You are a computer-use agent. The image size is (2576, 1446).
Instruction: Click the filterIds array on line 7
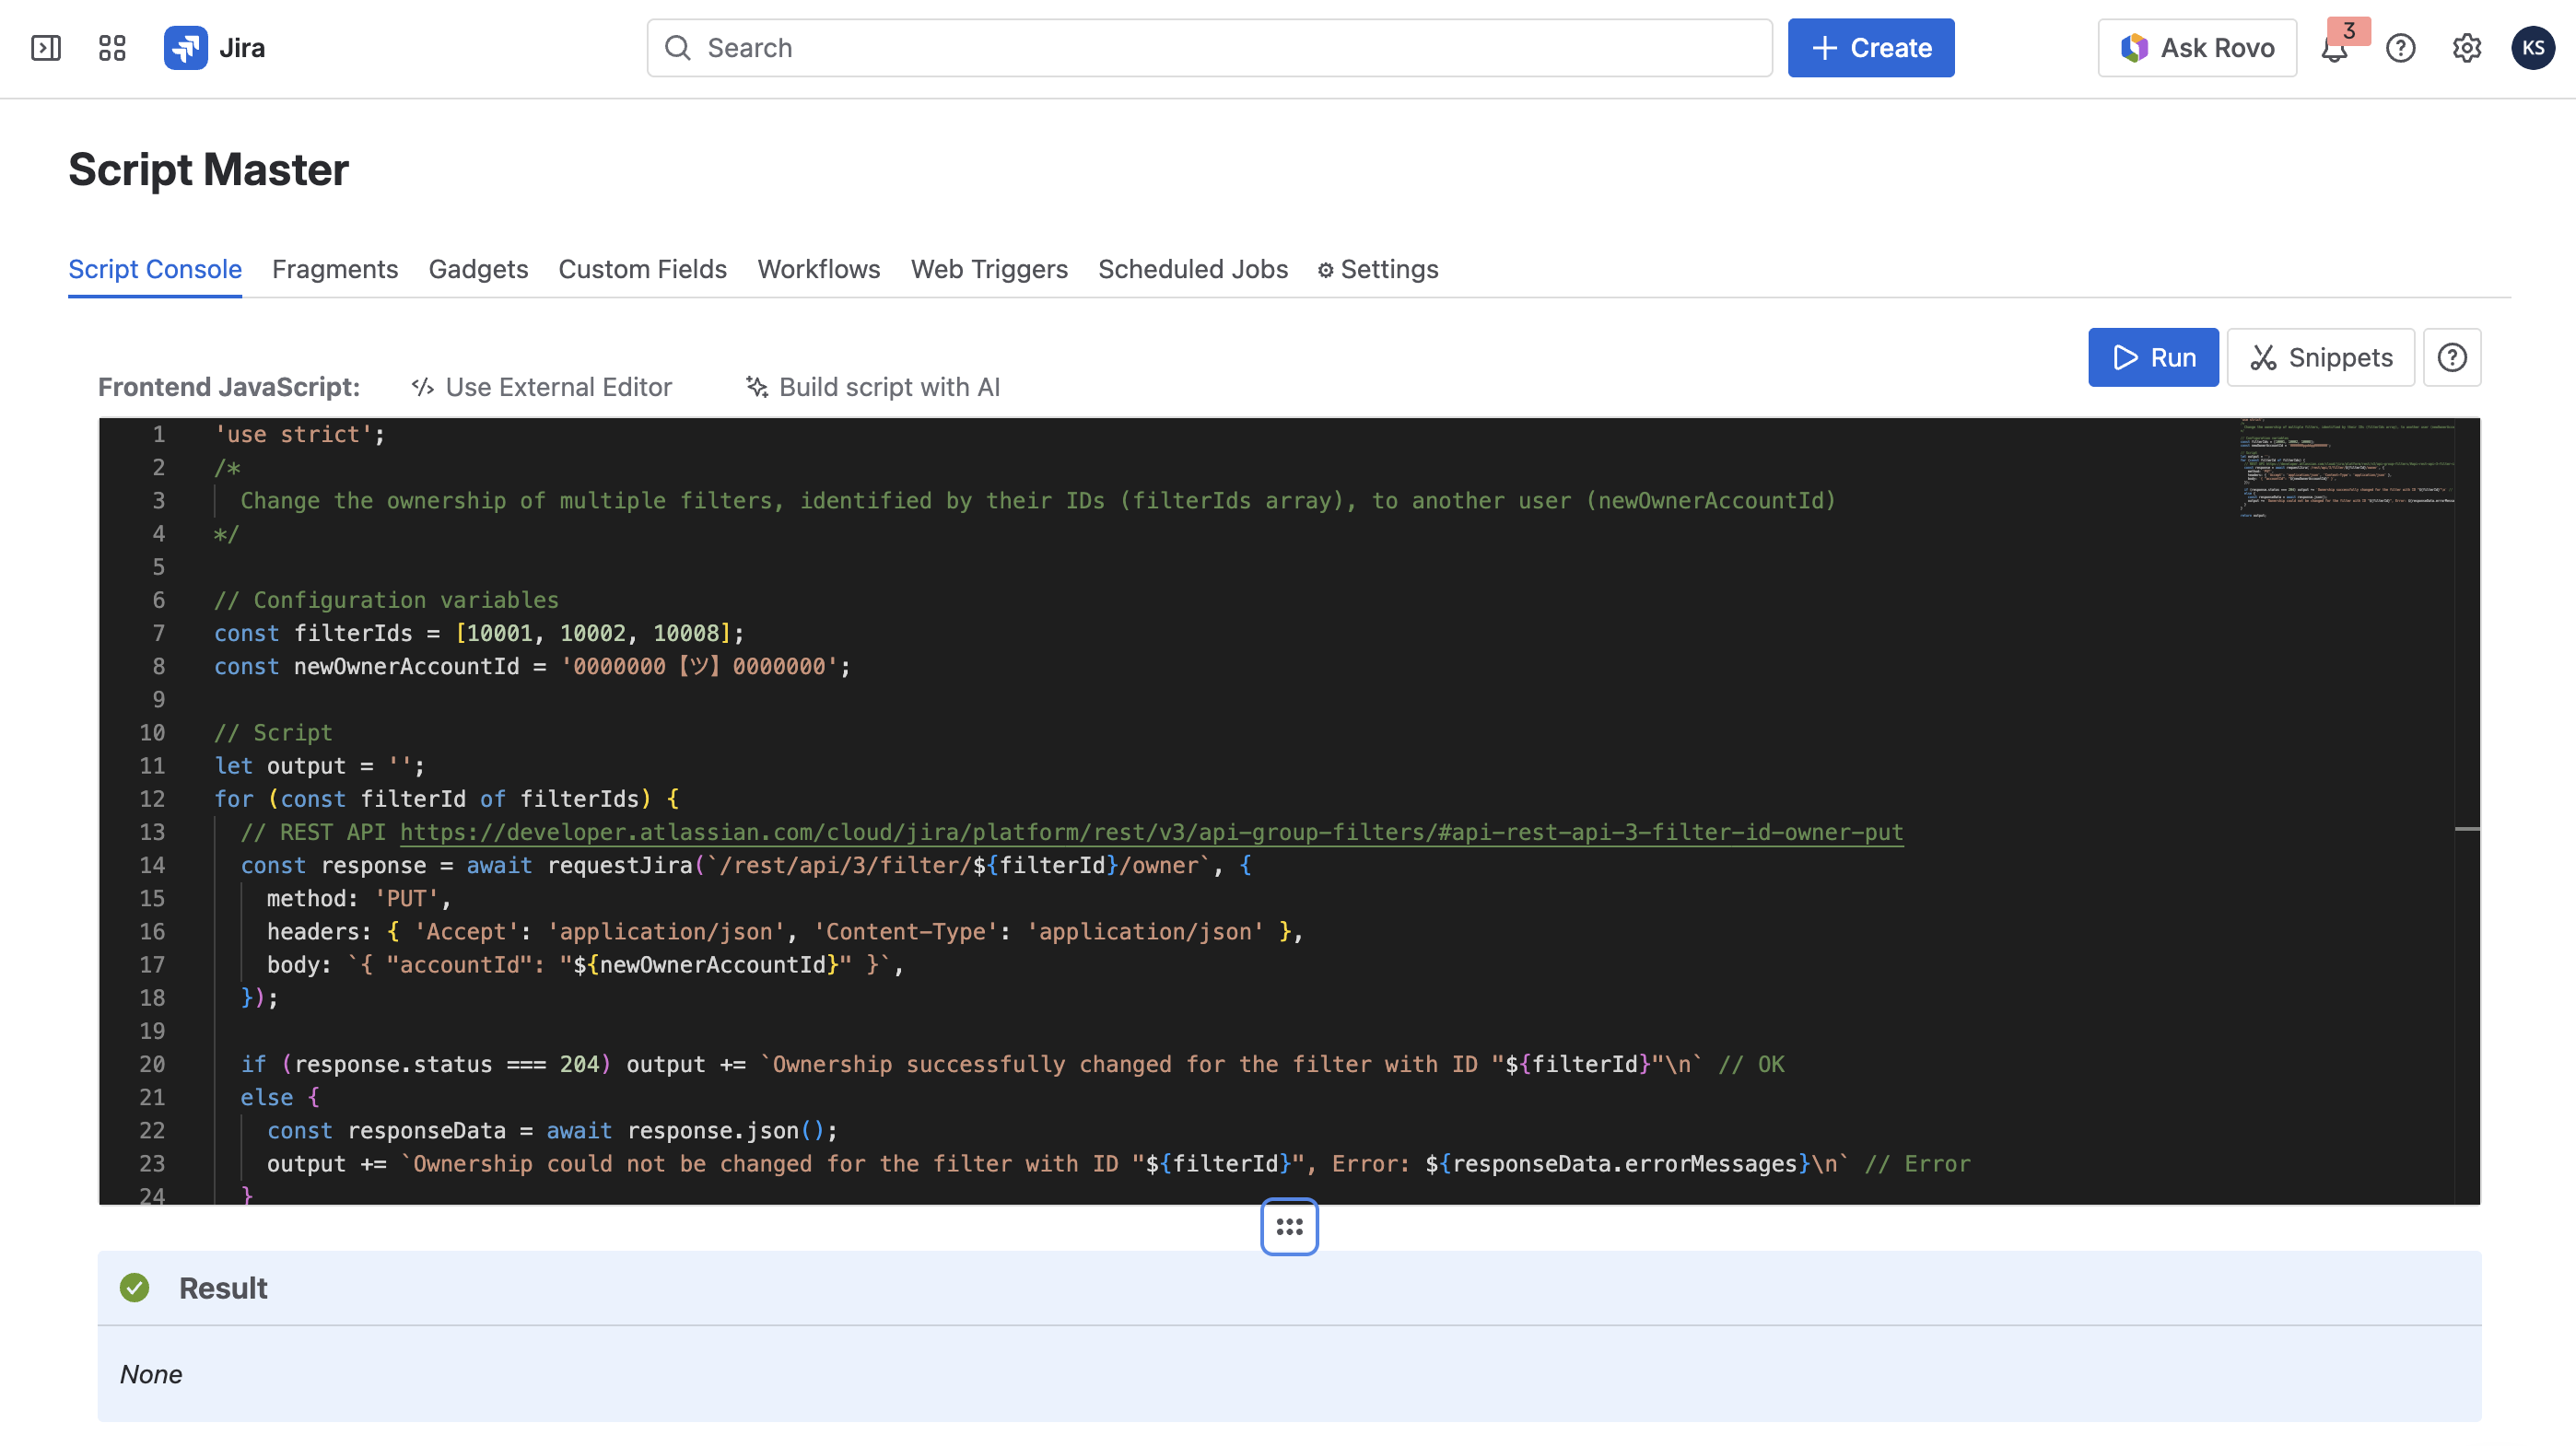593,633
